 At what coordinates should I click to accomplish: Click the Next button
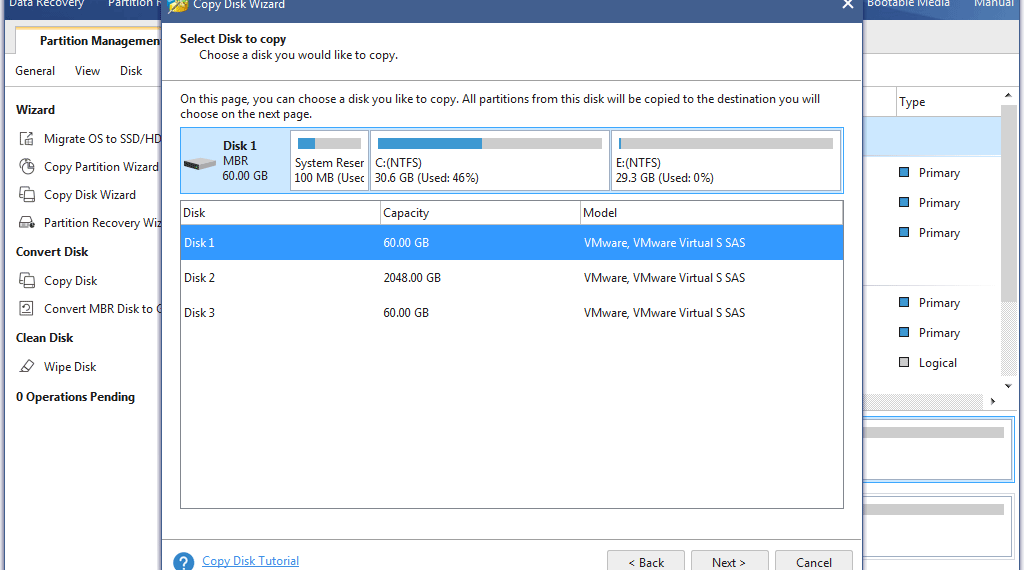(x=729, y=562)
